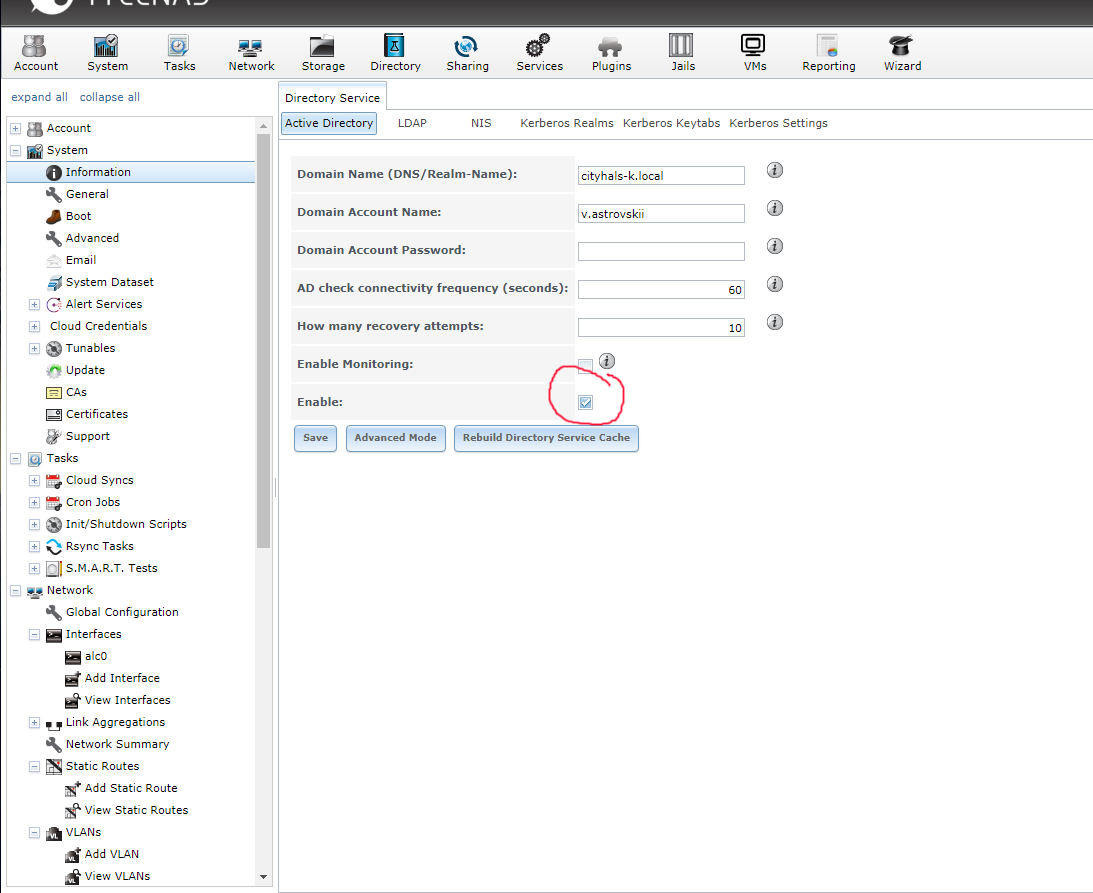Screen dimensions: 1093x893
Task: Switch to the LDAP tab
Action: pos(412,123)
